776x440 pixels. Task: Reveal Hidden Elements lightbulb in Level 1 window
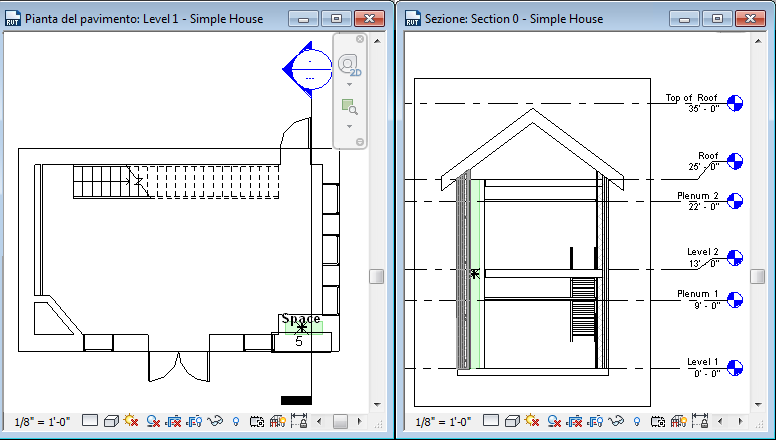click(x=236, y=421)
